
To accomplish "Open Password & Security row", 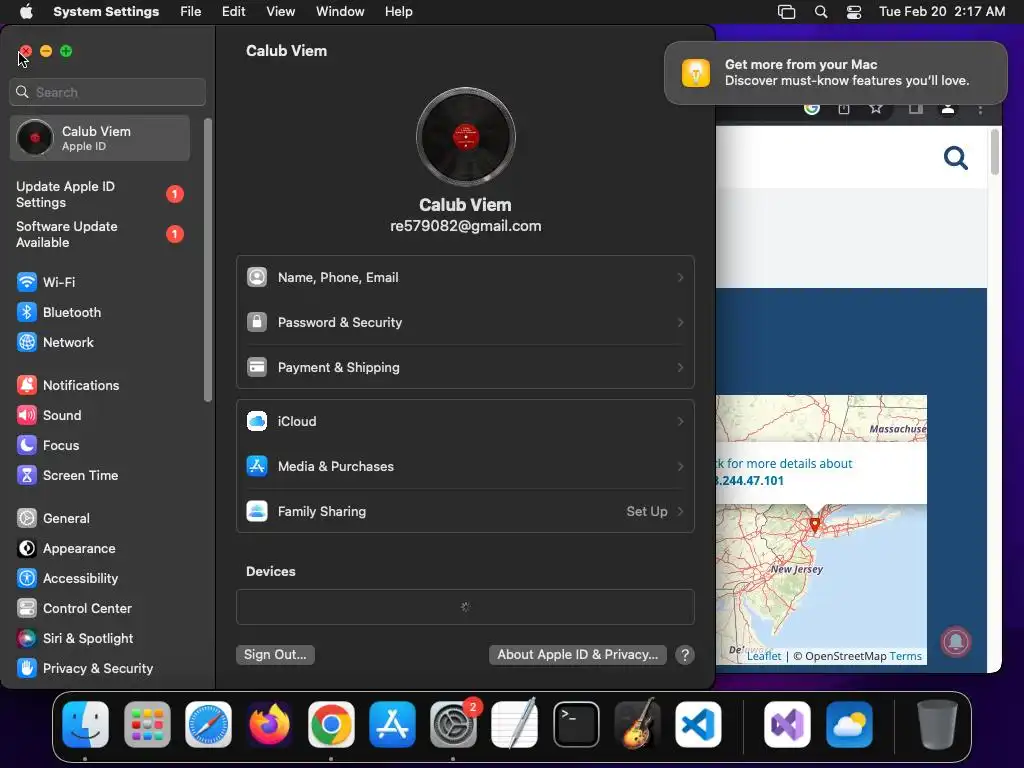I will (x=465, y=323).
